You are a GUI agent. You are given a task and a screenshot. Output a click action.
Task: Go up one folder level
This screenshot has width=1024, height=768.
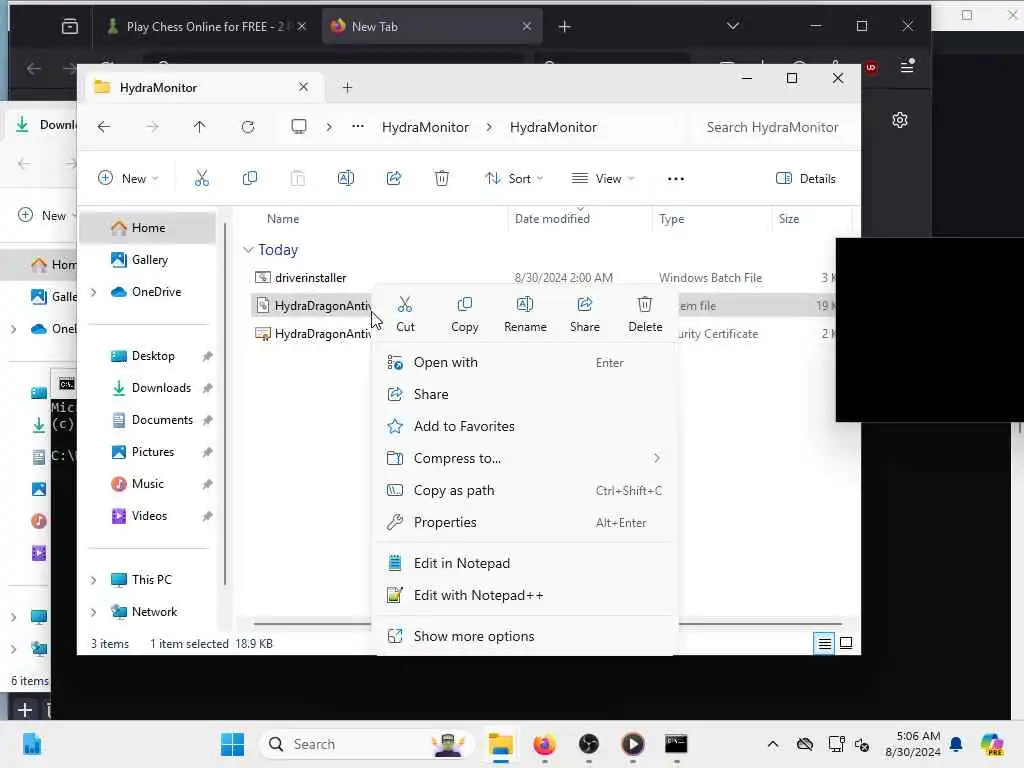click(199, 127)
